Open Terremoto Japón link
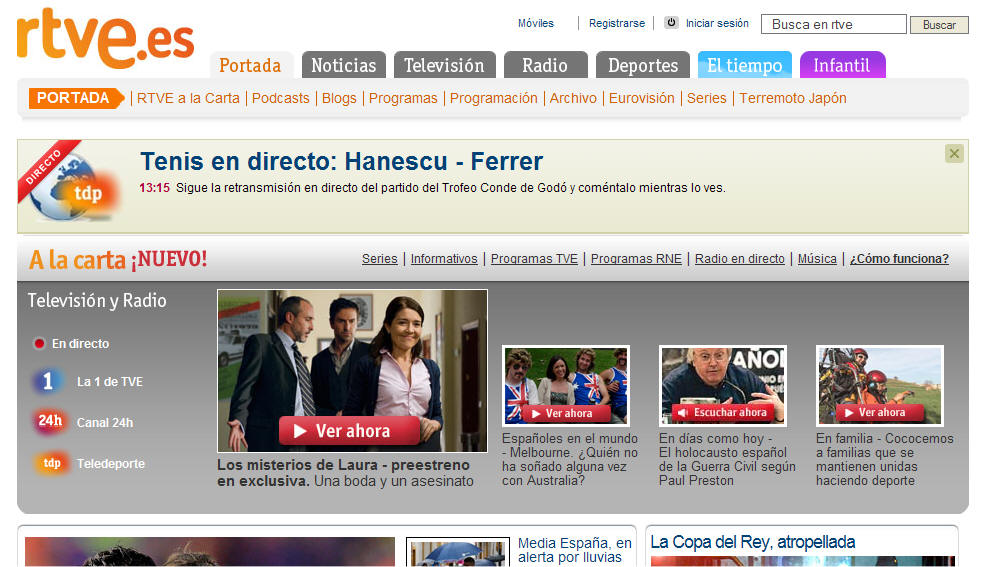 point(792,98)
